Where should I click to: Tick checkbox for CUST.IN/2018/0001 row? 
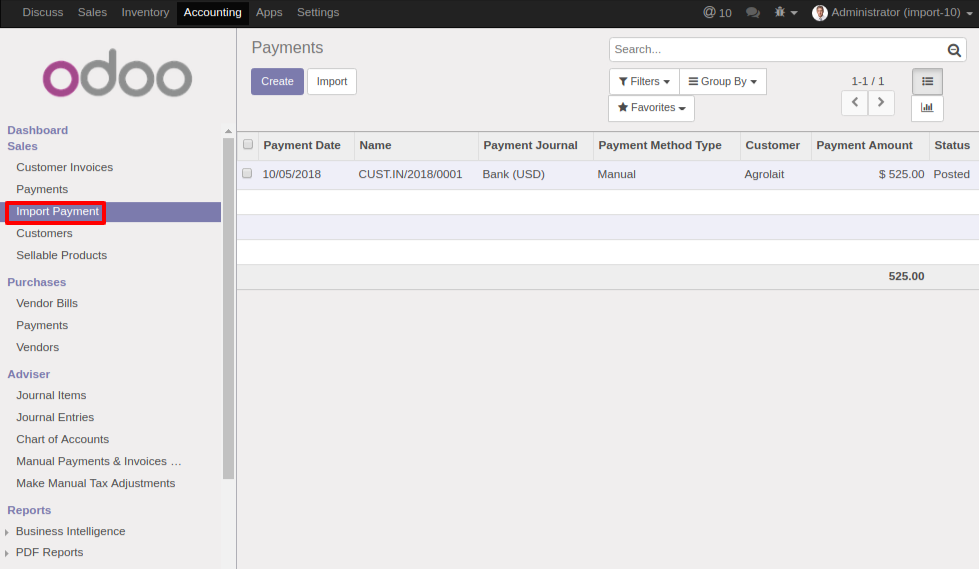(248, 174)
